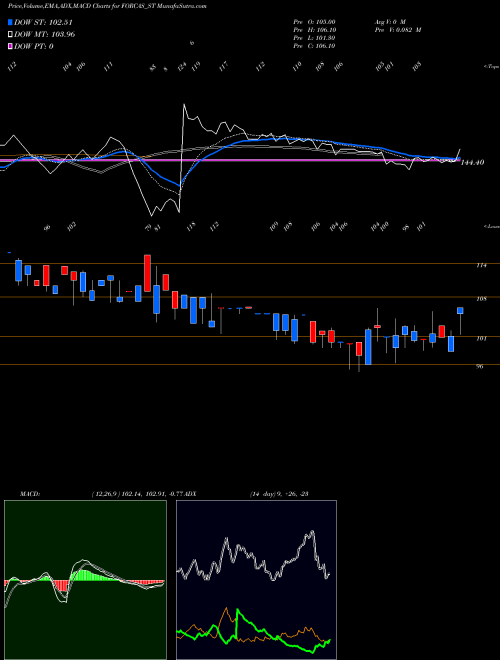Screen dimensions: 500x660
Task: Click the 101 price axis label
Action: coord(481,338)
